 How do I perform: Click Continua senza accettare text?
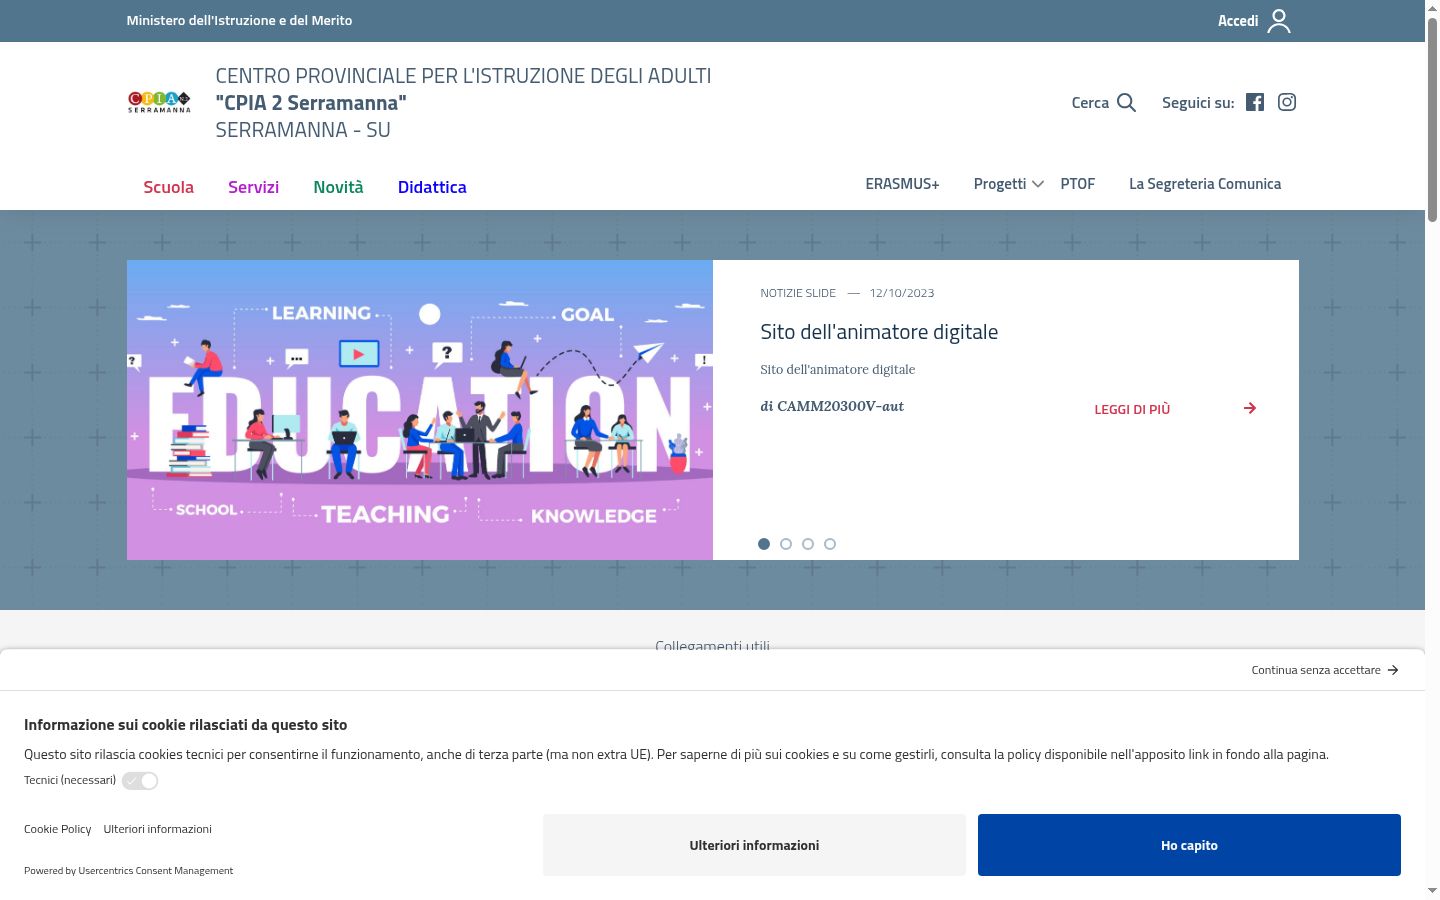coord(1316,670)
